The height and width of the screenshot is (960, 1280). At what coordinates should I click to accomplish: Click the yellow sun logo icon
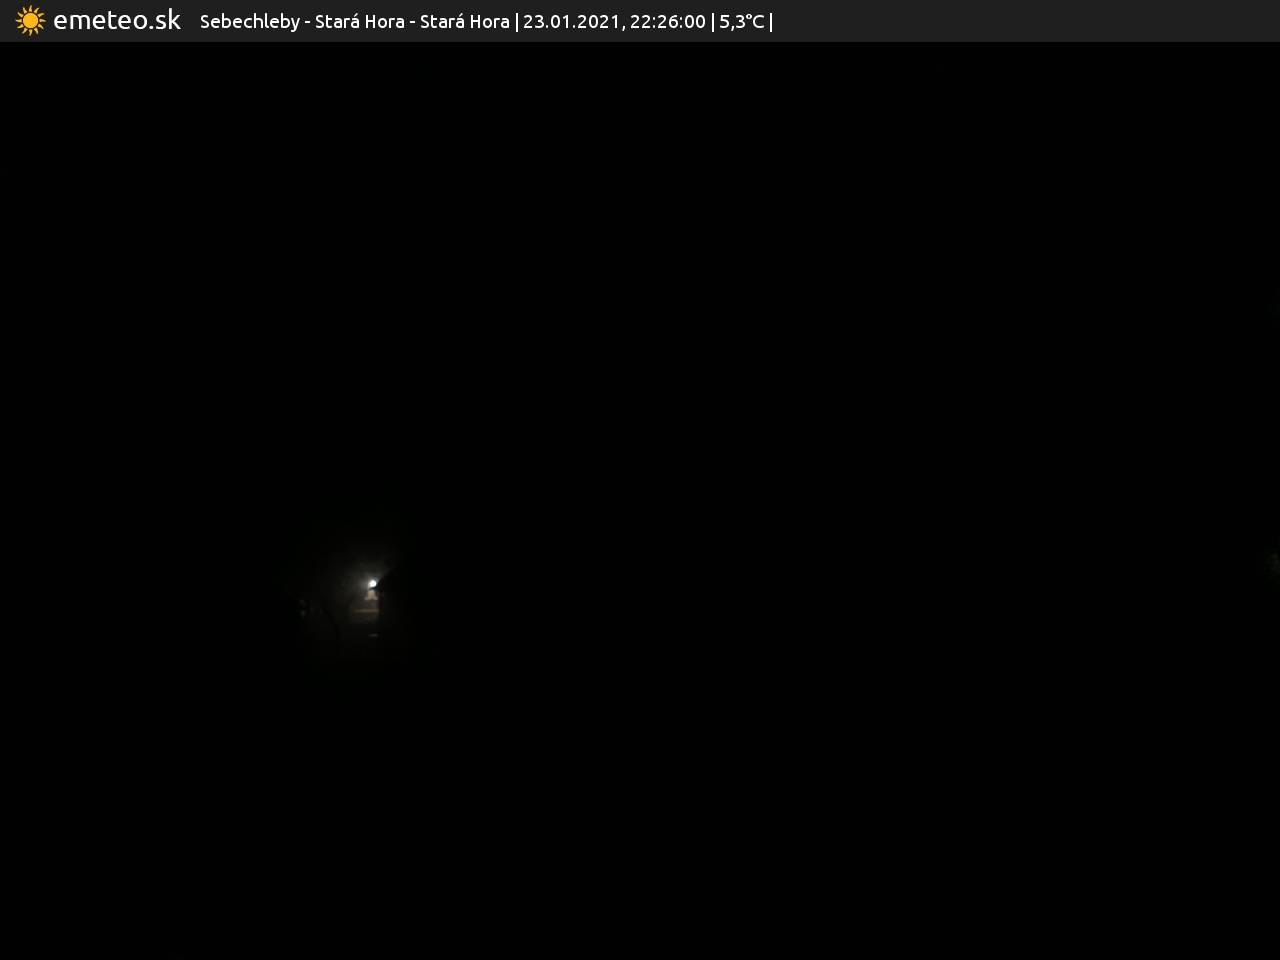click(x=30, y=21)
